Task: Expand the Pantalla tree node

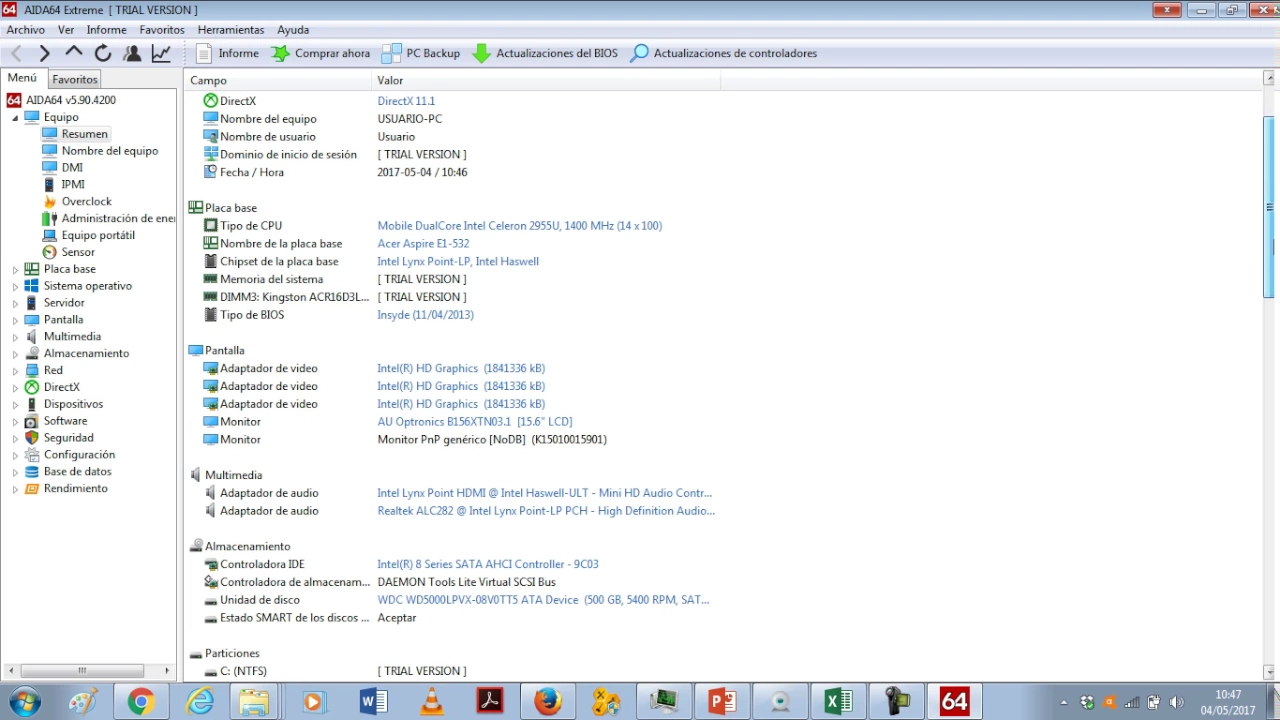Action: coord(15,321)
